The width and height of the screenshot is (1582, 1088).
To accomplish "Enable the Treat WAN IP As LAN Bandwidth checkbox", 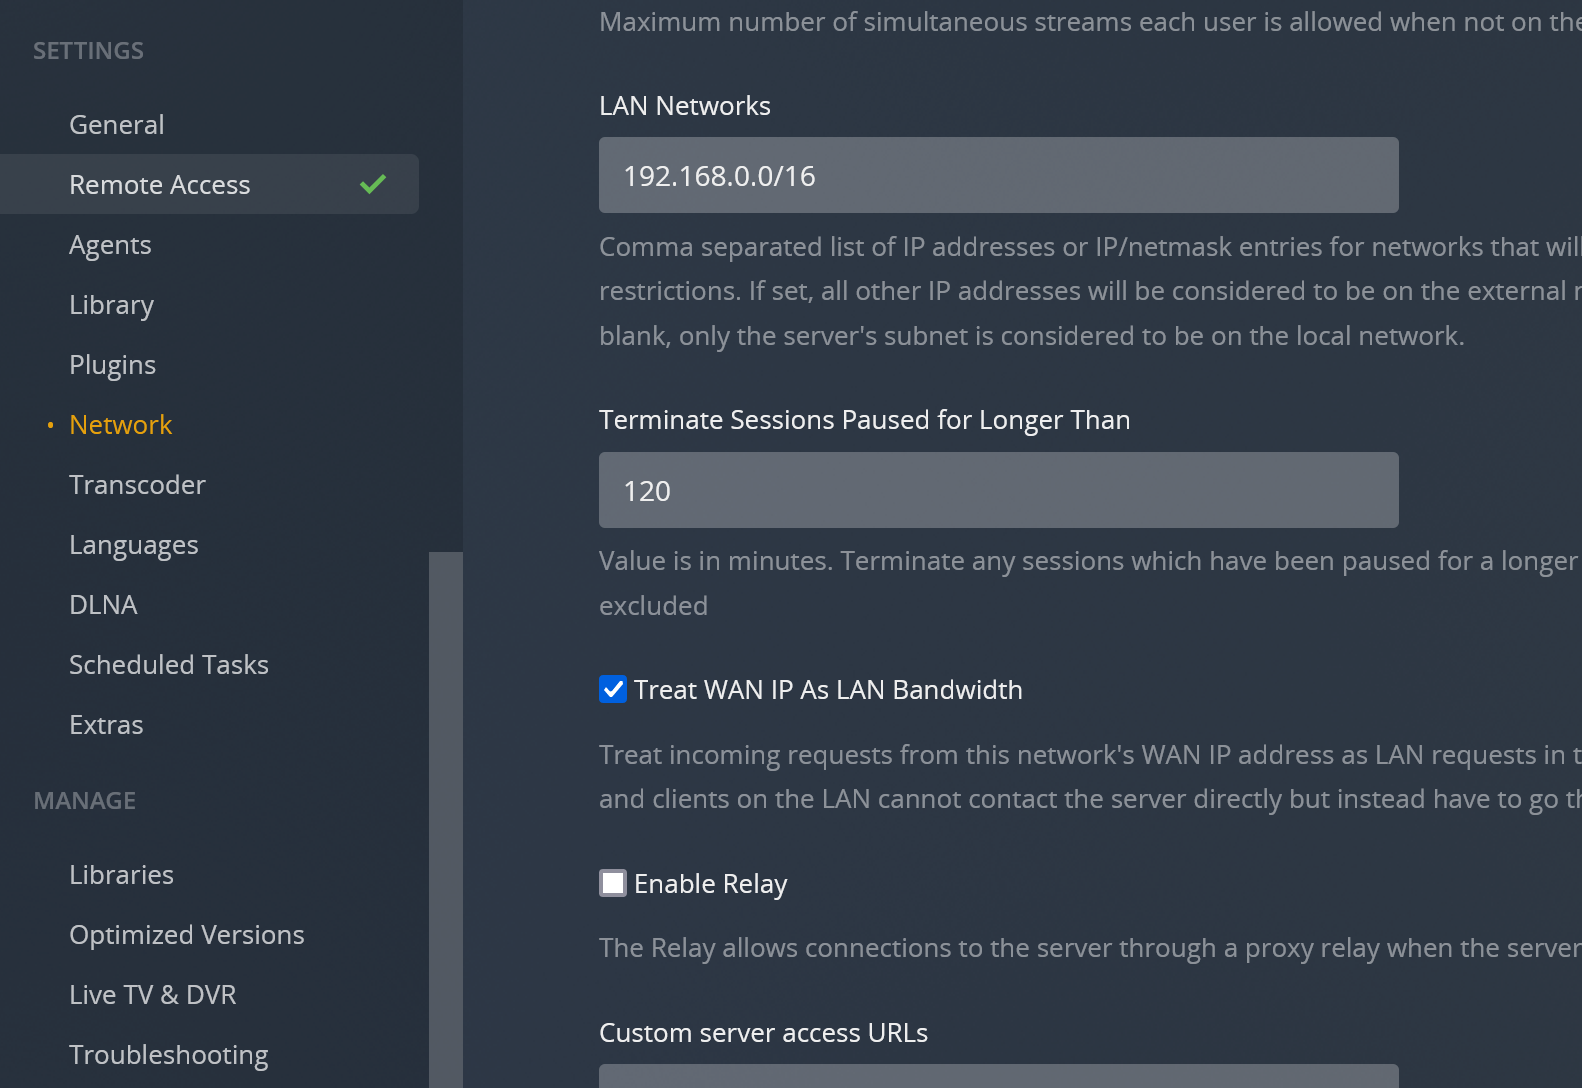I will coord(613,689).
